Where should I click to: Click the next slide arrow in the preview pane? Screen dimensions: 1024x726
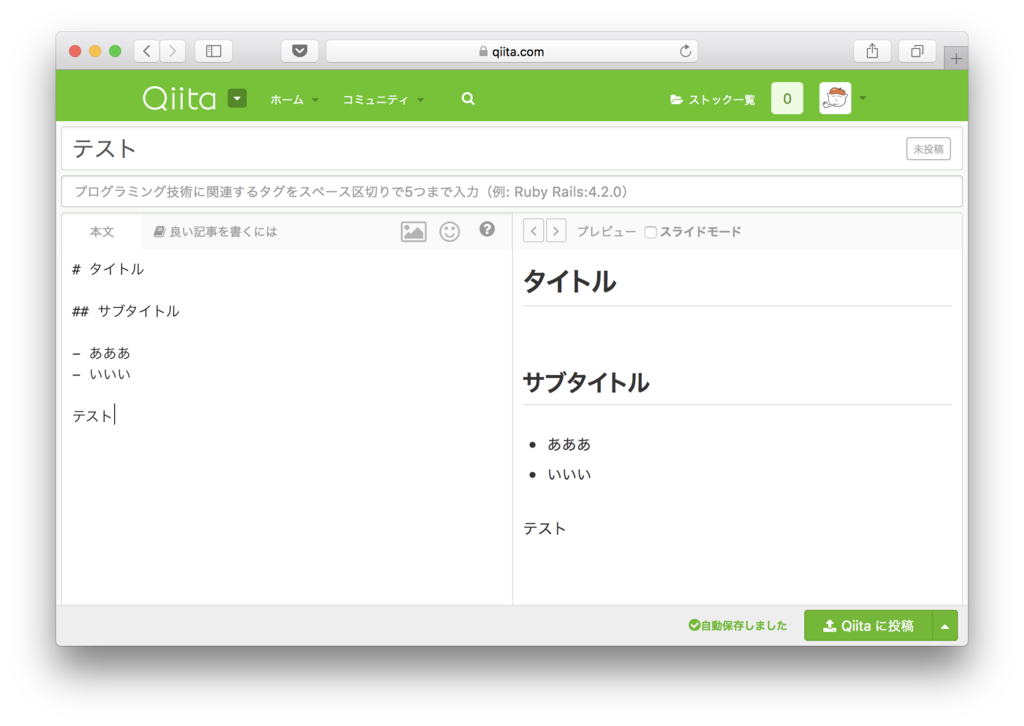pos(556,230)
